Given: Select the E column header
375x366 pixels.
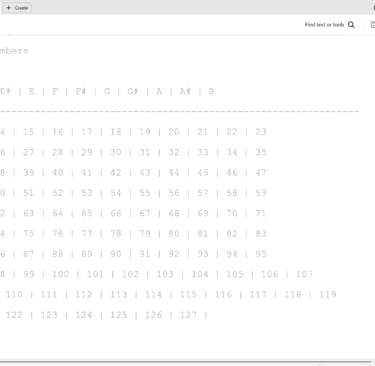Looking at the screenshot, I should (x=32, y=91).
